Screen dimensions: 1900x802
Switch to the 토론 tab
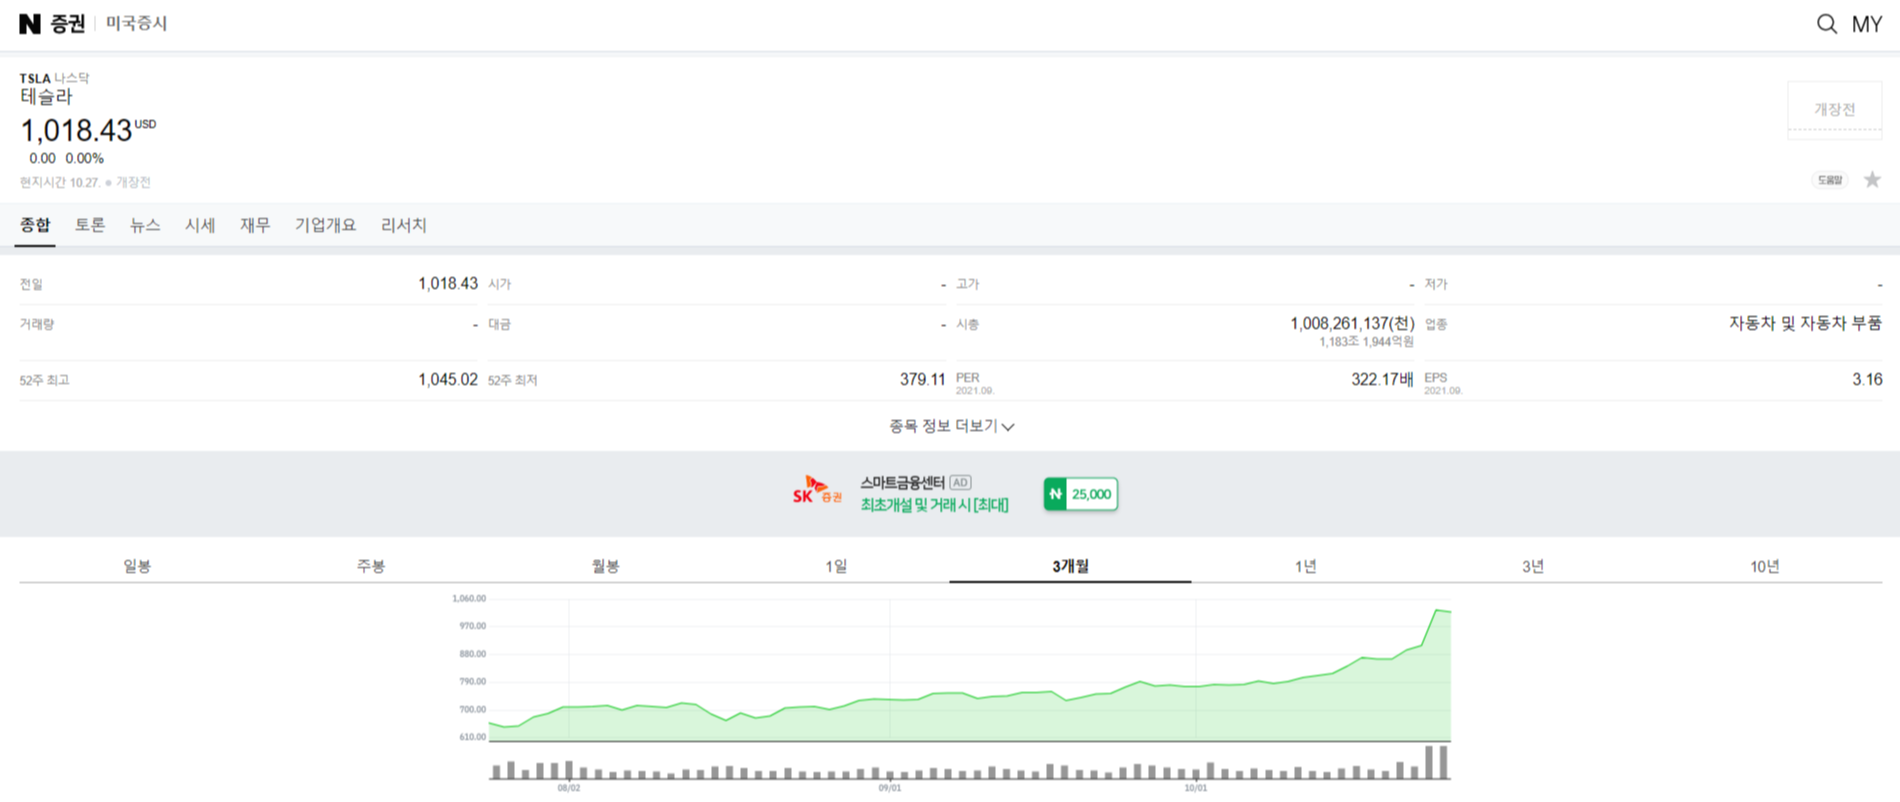pyautogui.click(x=90, y=225)
